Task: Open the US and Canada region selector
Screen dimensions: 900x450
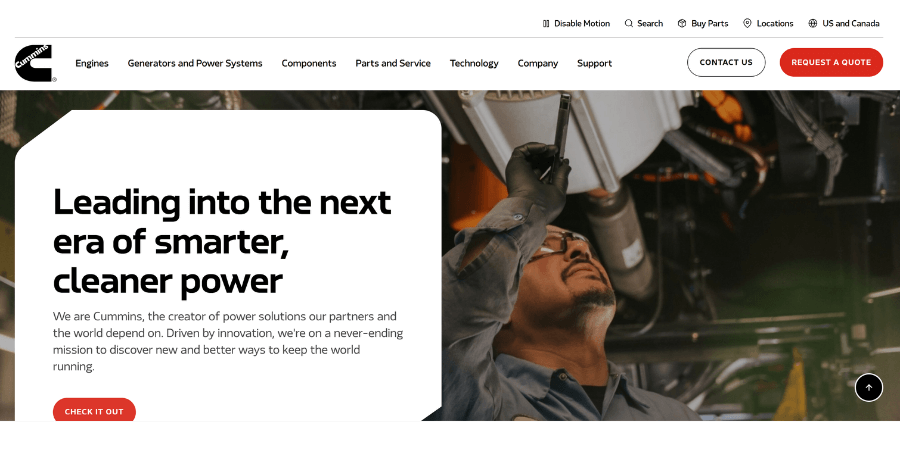Action: (844, 24)
